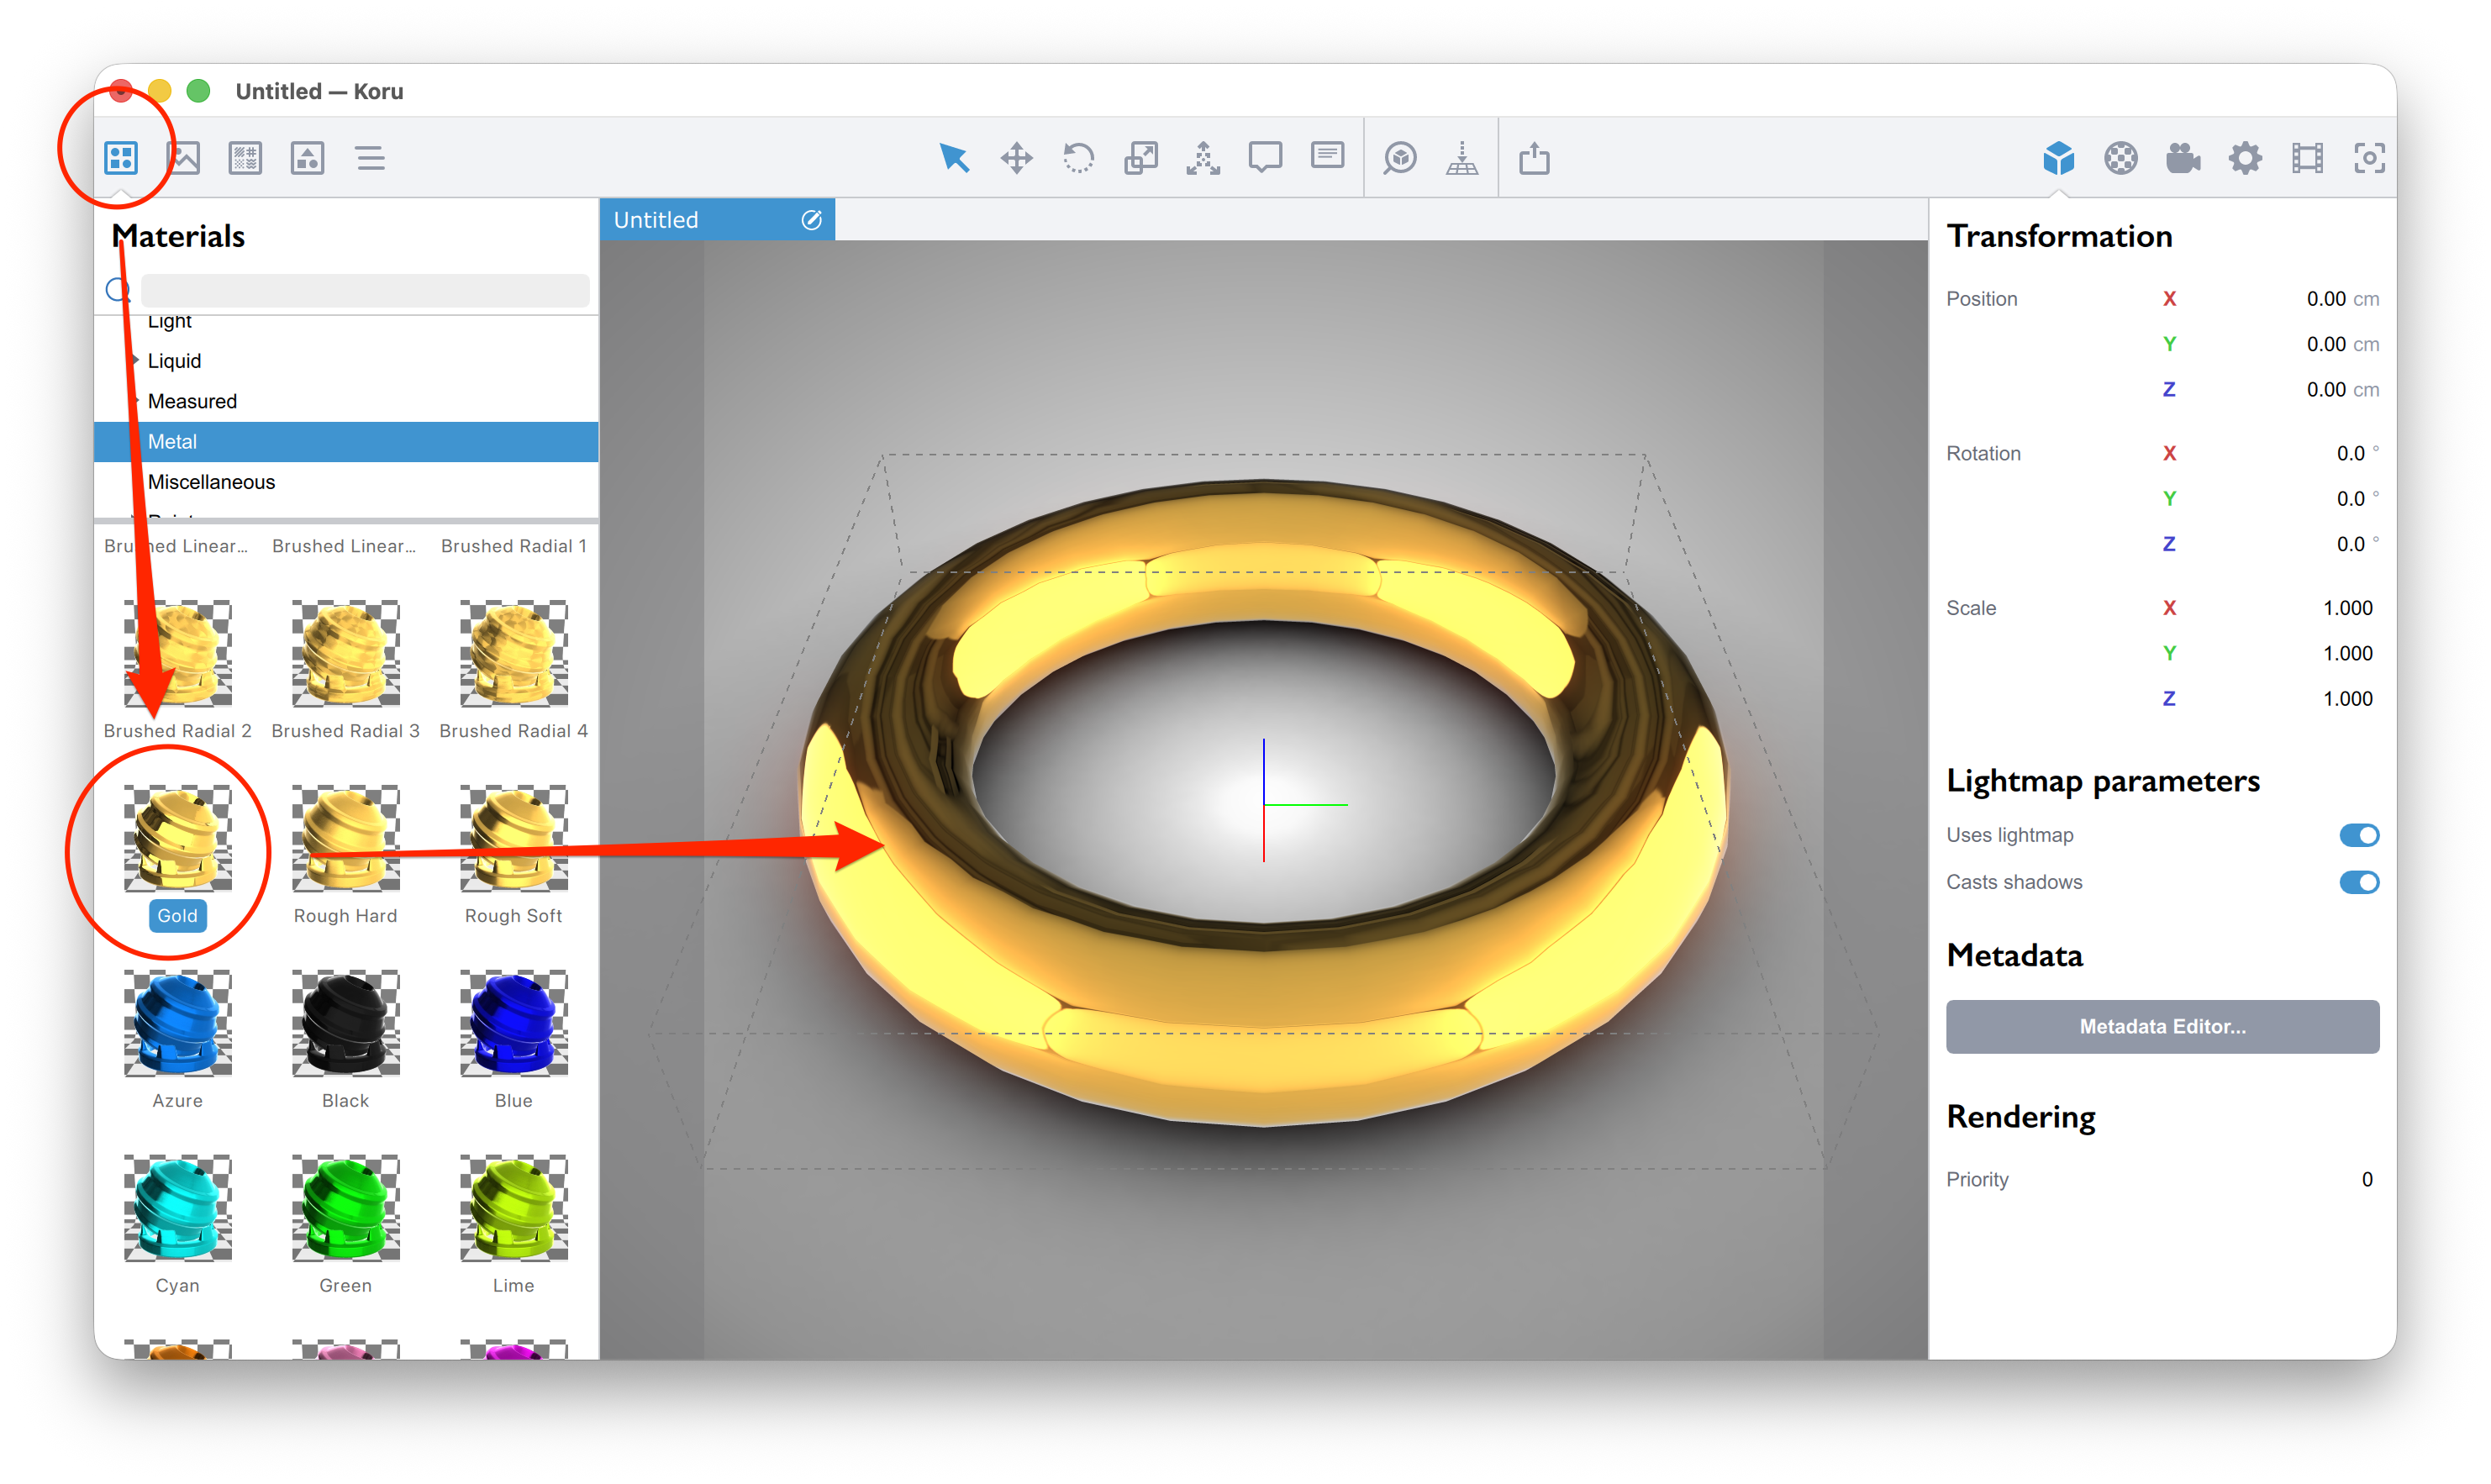Toggle the Casts shadows switch
2491x1484 pixels.
pyautogui.click(x=2358, y=882)
